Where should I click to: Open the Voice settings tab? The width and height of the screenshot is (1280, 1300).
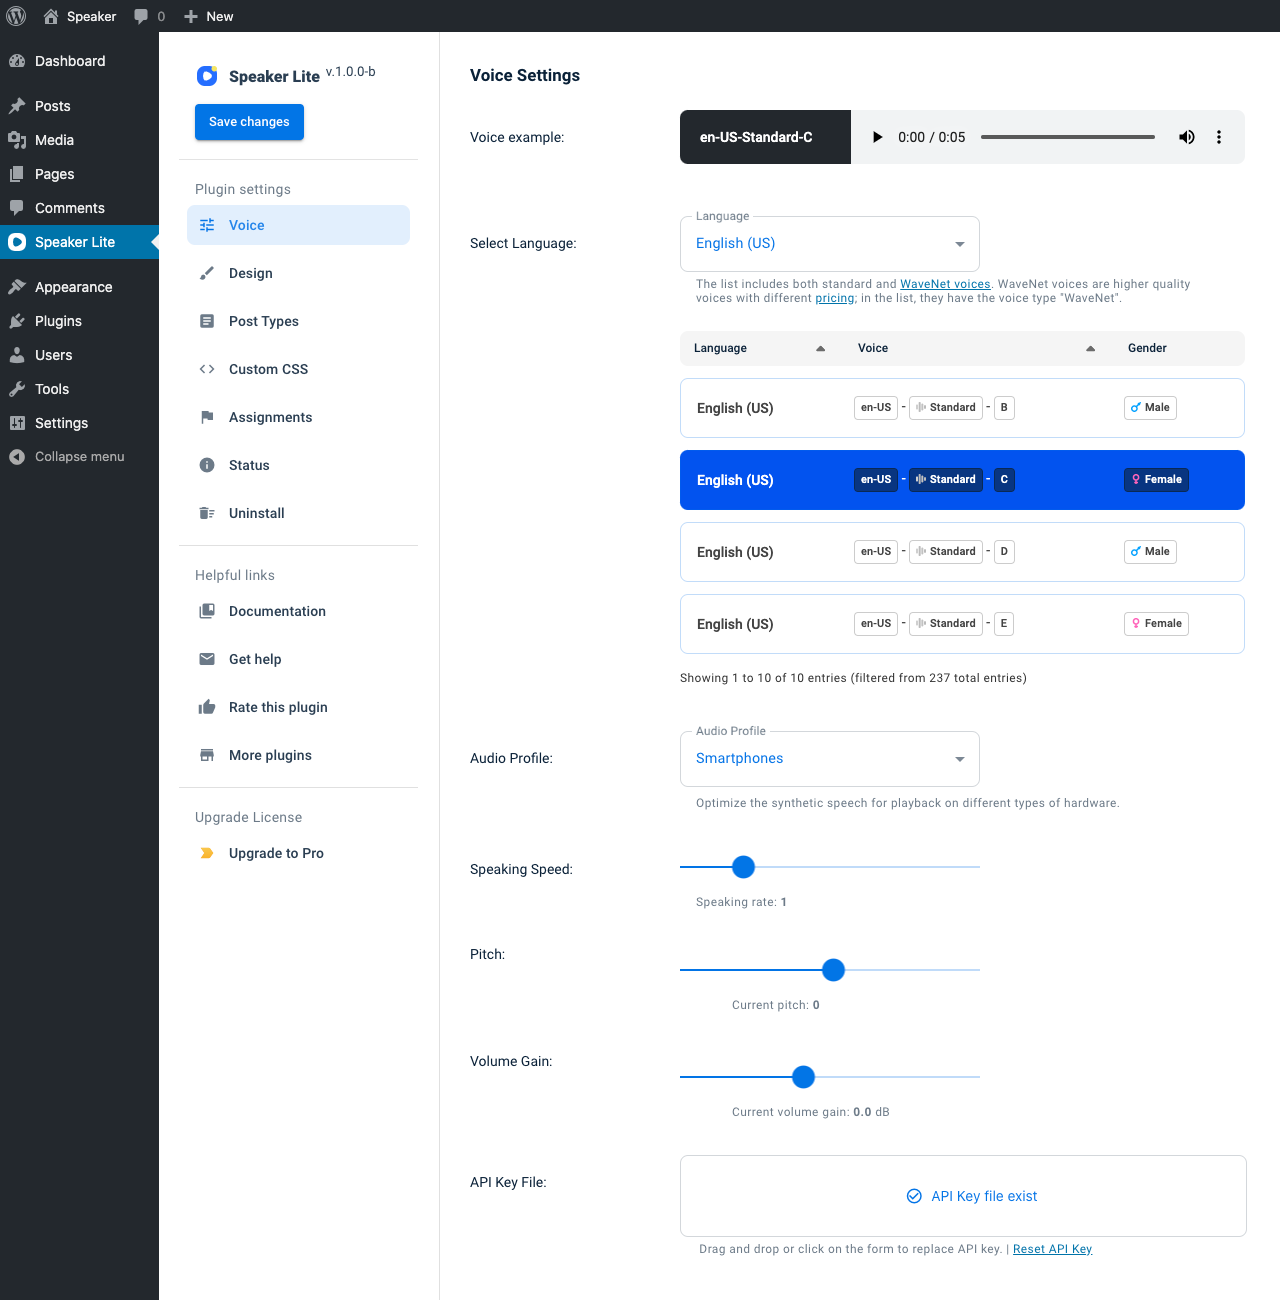pyautogui.click(x=298, y=225)
